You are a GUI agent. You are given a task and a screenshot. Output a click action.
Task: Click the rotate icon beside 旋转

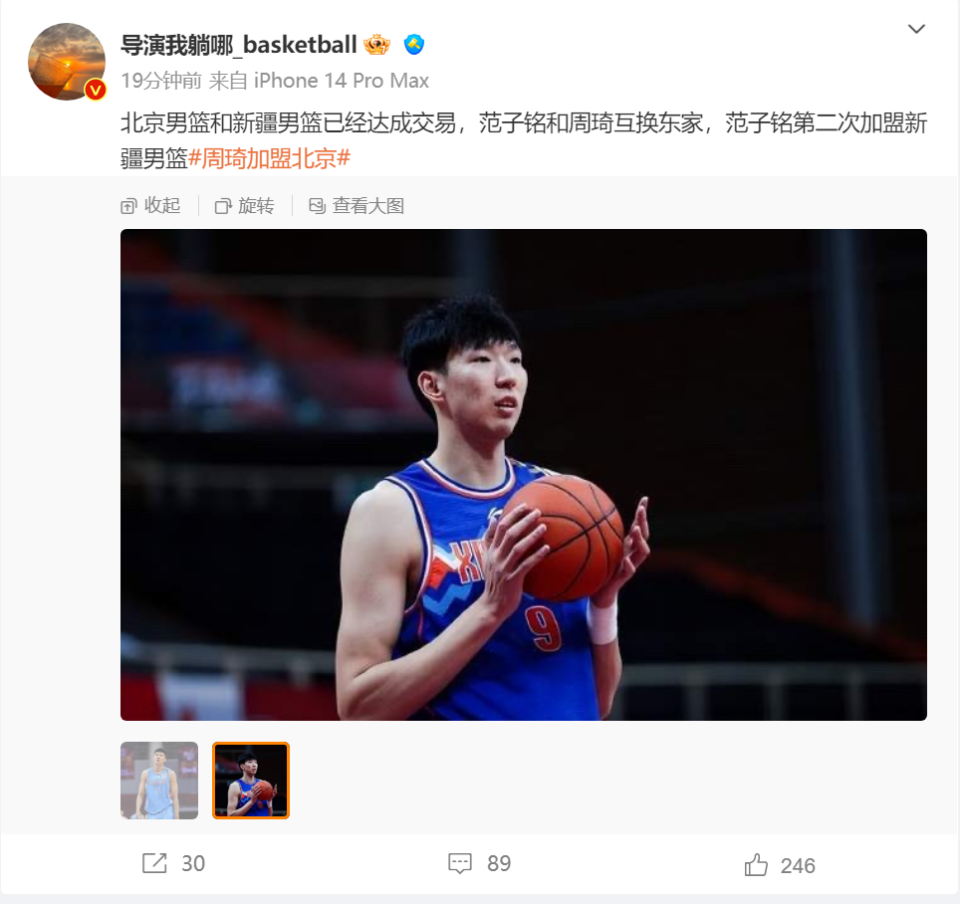coord(223,206)
